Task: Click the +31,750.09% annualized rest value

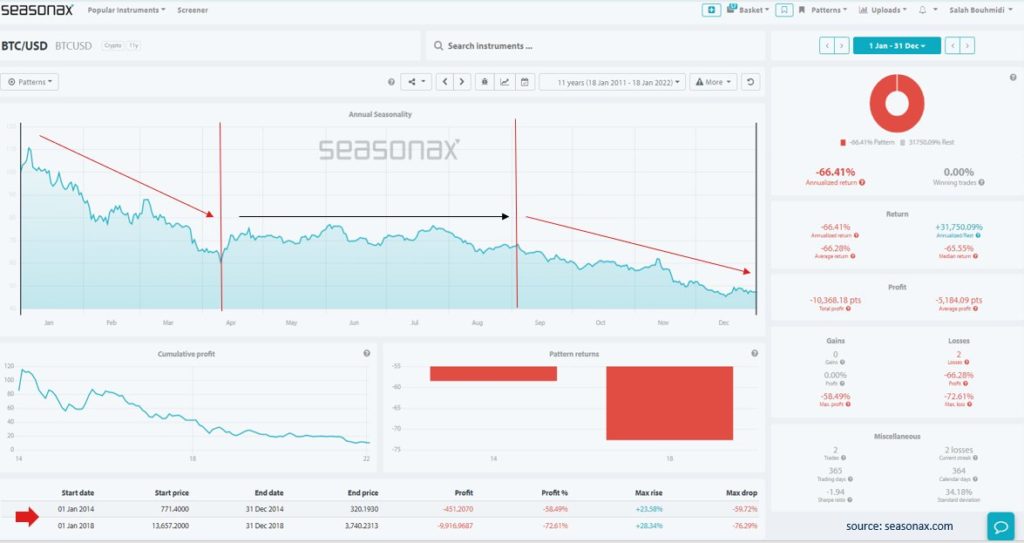Action: click(958, 227)
